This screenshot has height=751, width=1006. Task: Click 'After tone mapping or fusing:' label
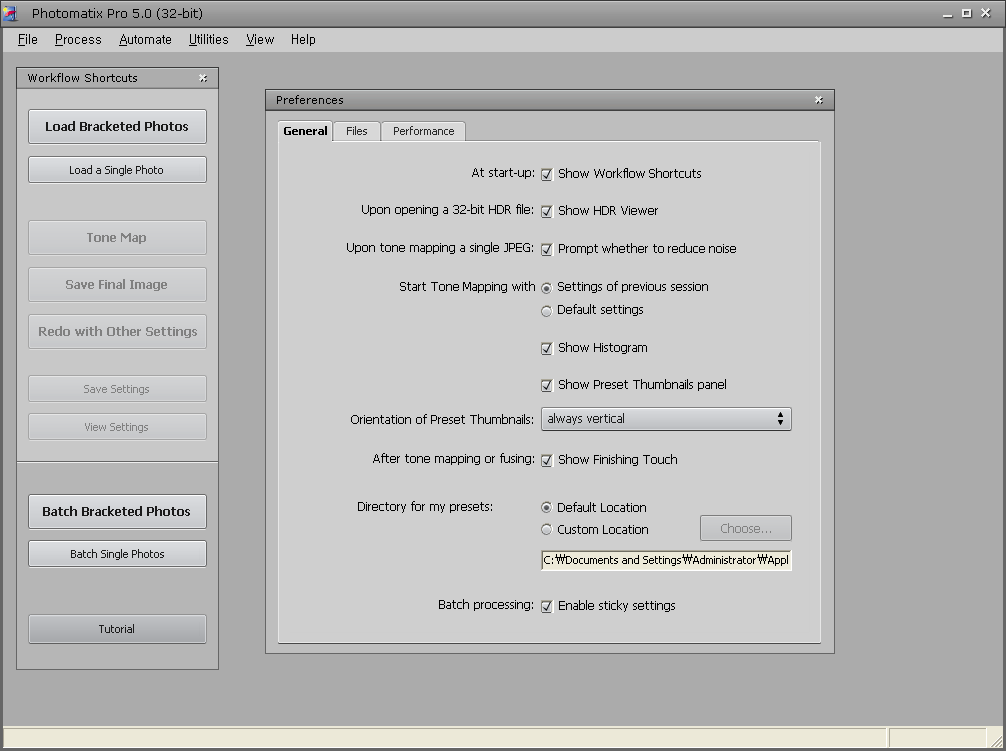pos(454,459)
